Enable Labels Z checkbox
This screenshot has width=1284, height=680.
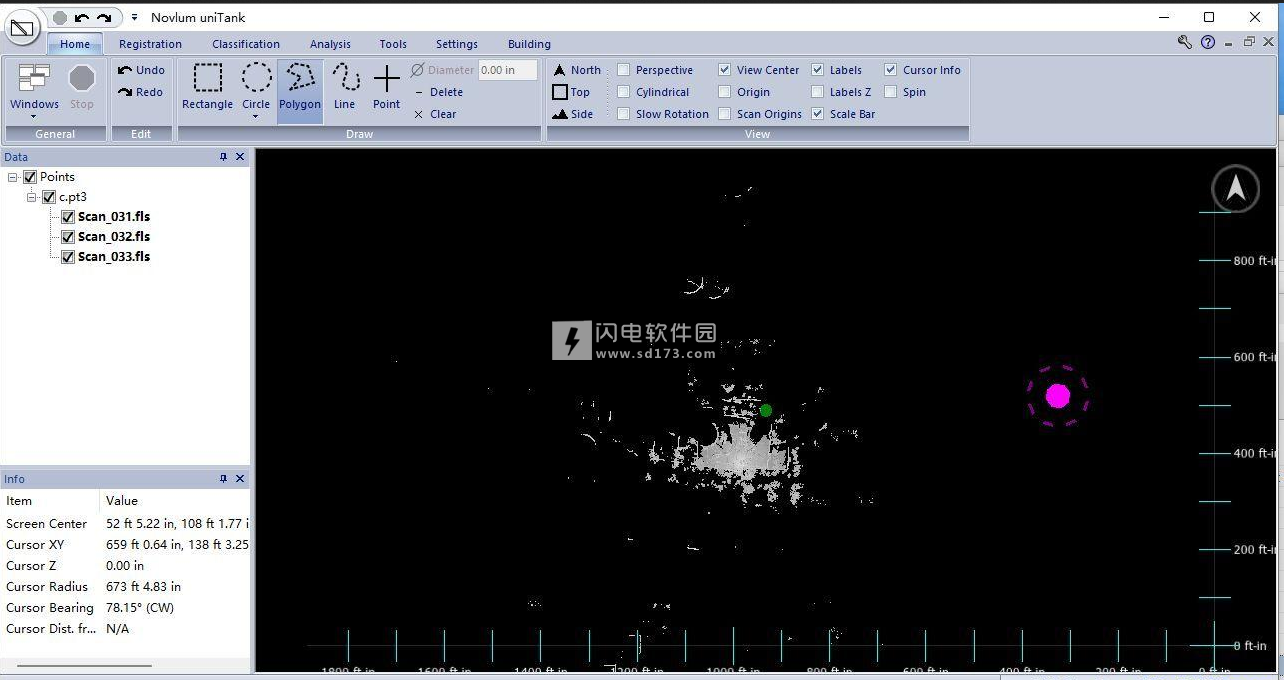[818, 92]
